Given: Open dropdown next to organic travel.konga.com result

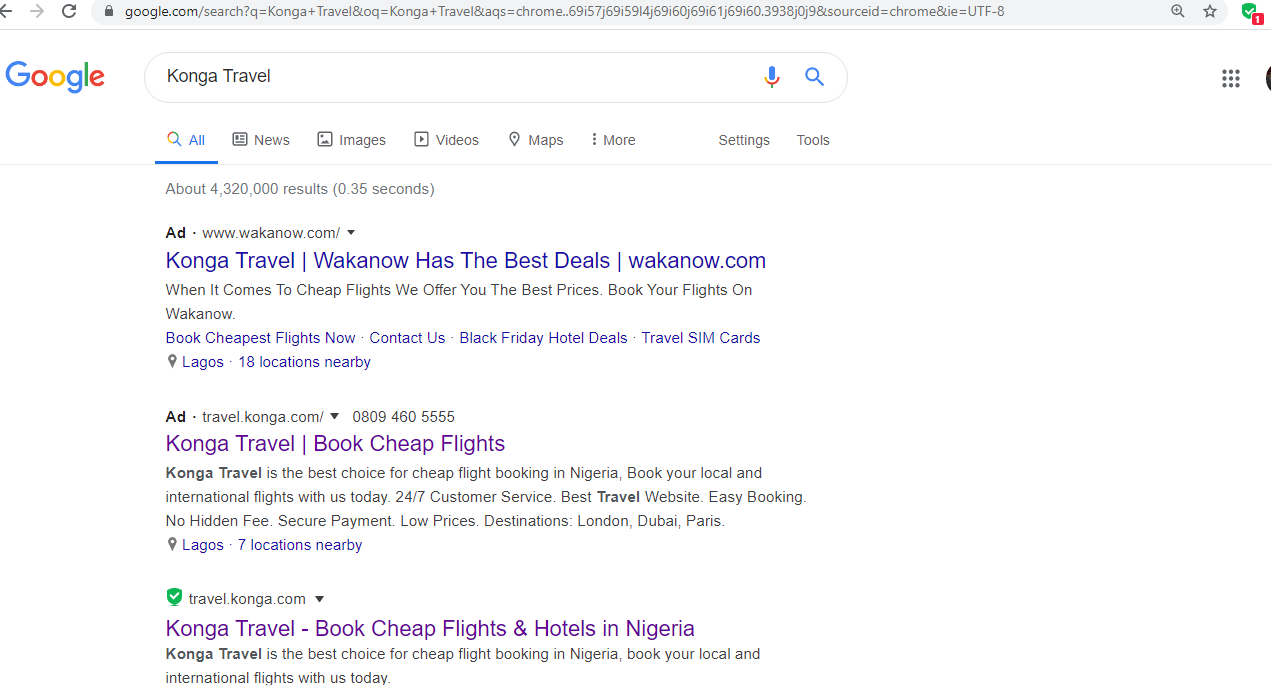Looking at the screenshot, I should pyautogui.click(x=320, y=599).
